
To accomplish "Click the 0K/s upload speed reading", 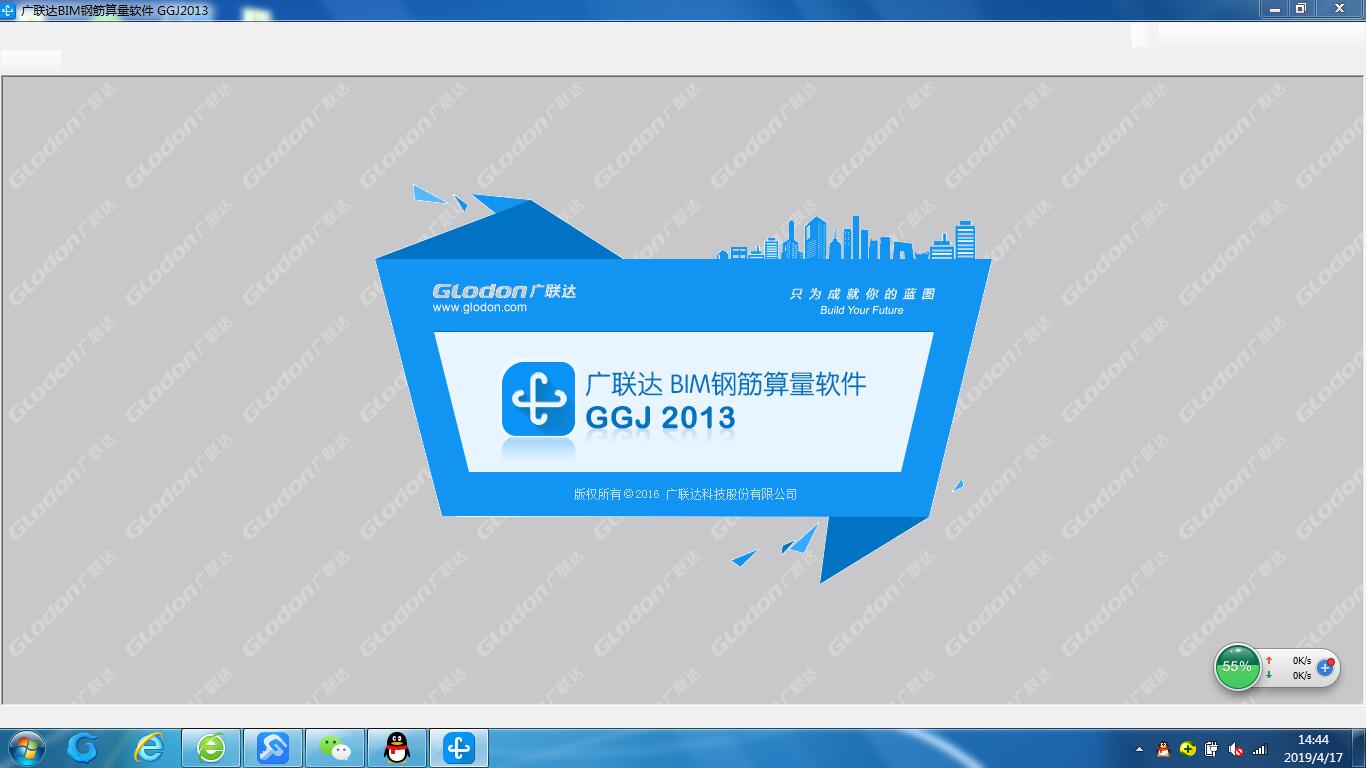I will tap(1301, 661).
